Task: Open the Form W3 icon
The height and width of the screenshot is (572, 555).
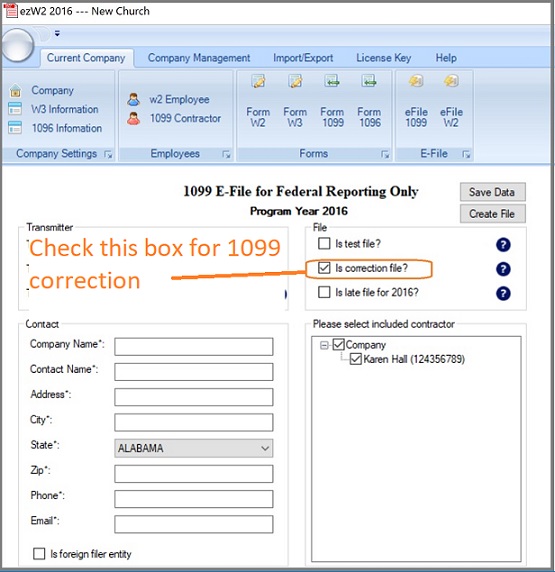Action: point(295,101)
